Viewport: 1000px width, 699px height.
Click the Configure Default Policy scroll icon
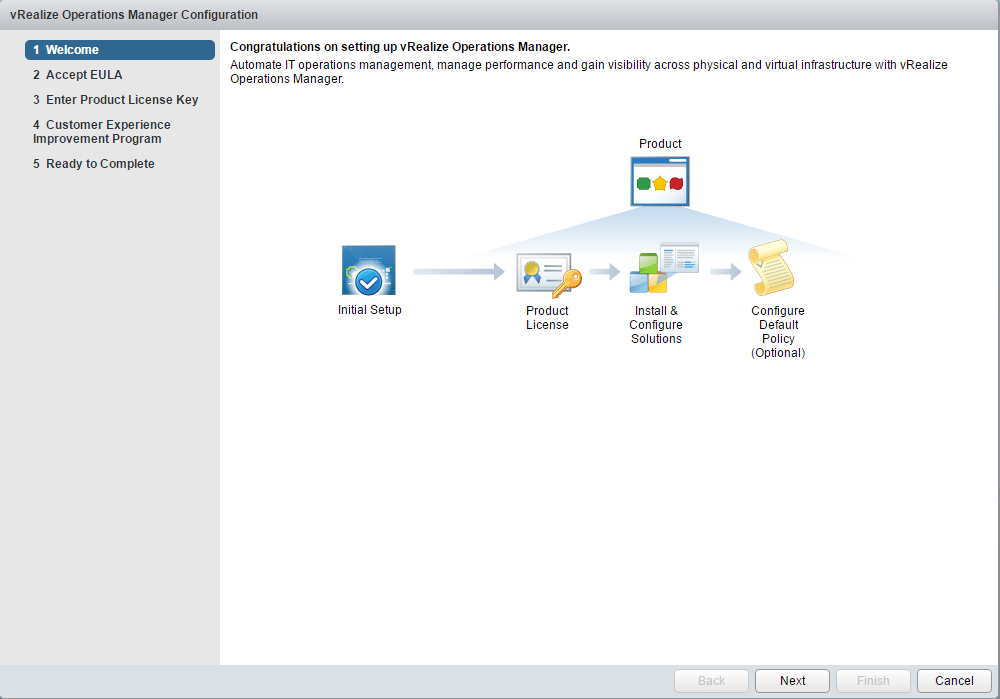[770, 268]
